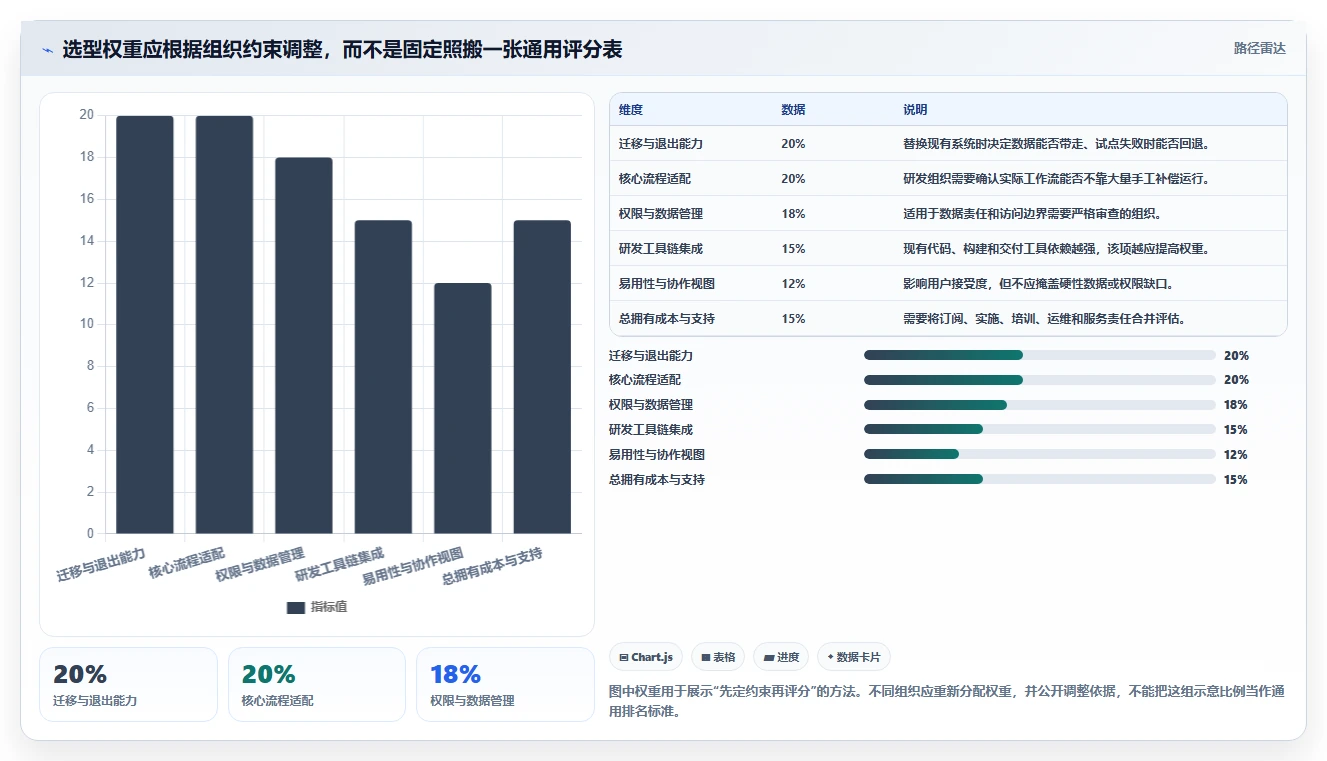Toggle the 指标值 legend entry text
Viewport: 1327px width, 761px height.
pos(329,607)
